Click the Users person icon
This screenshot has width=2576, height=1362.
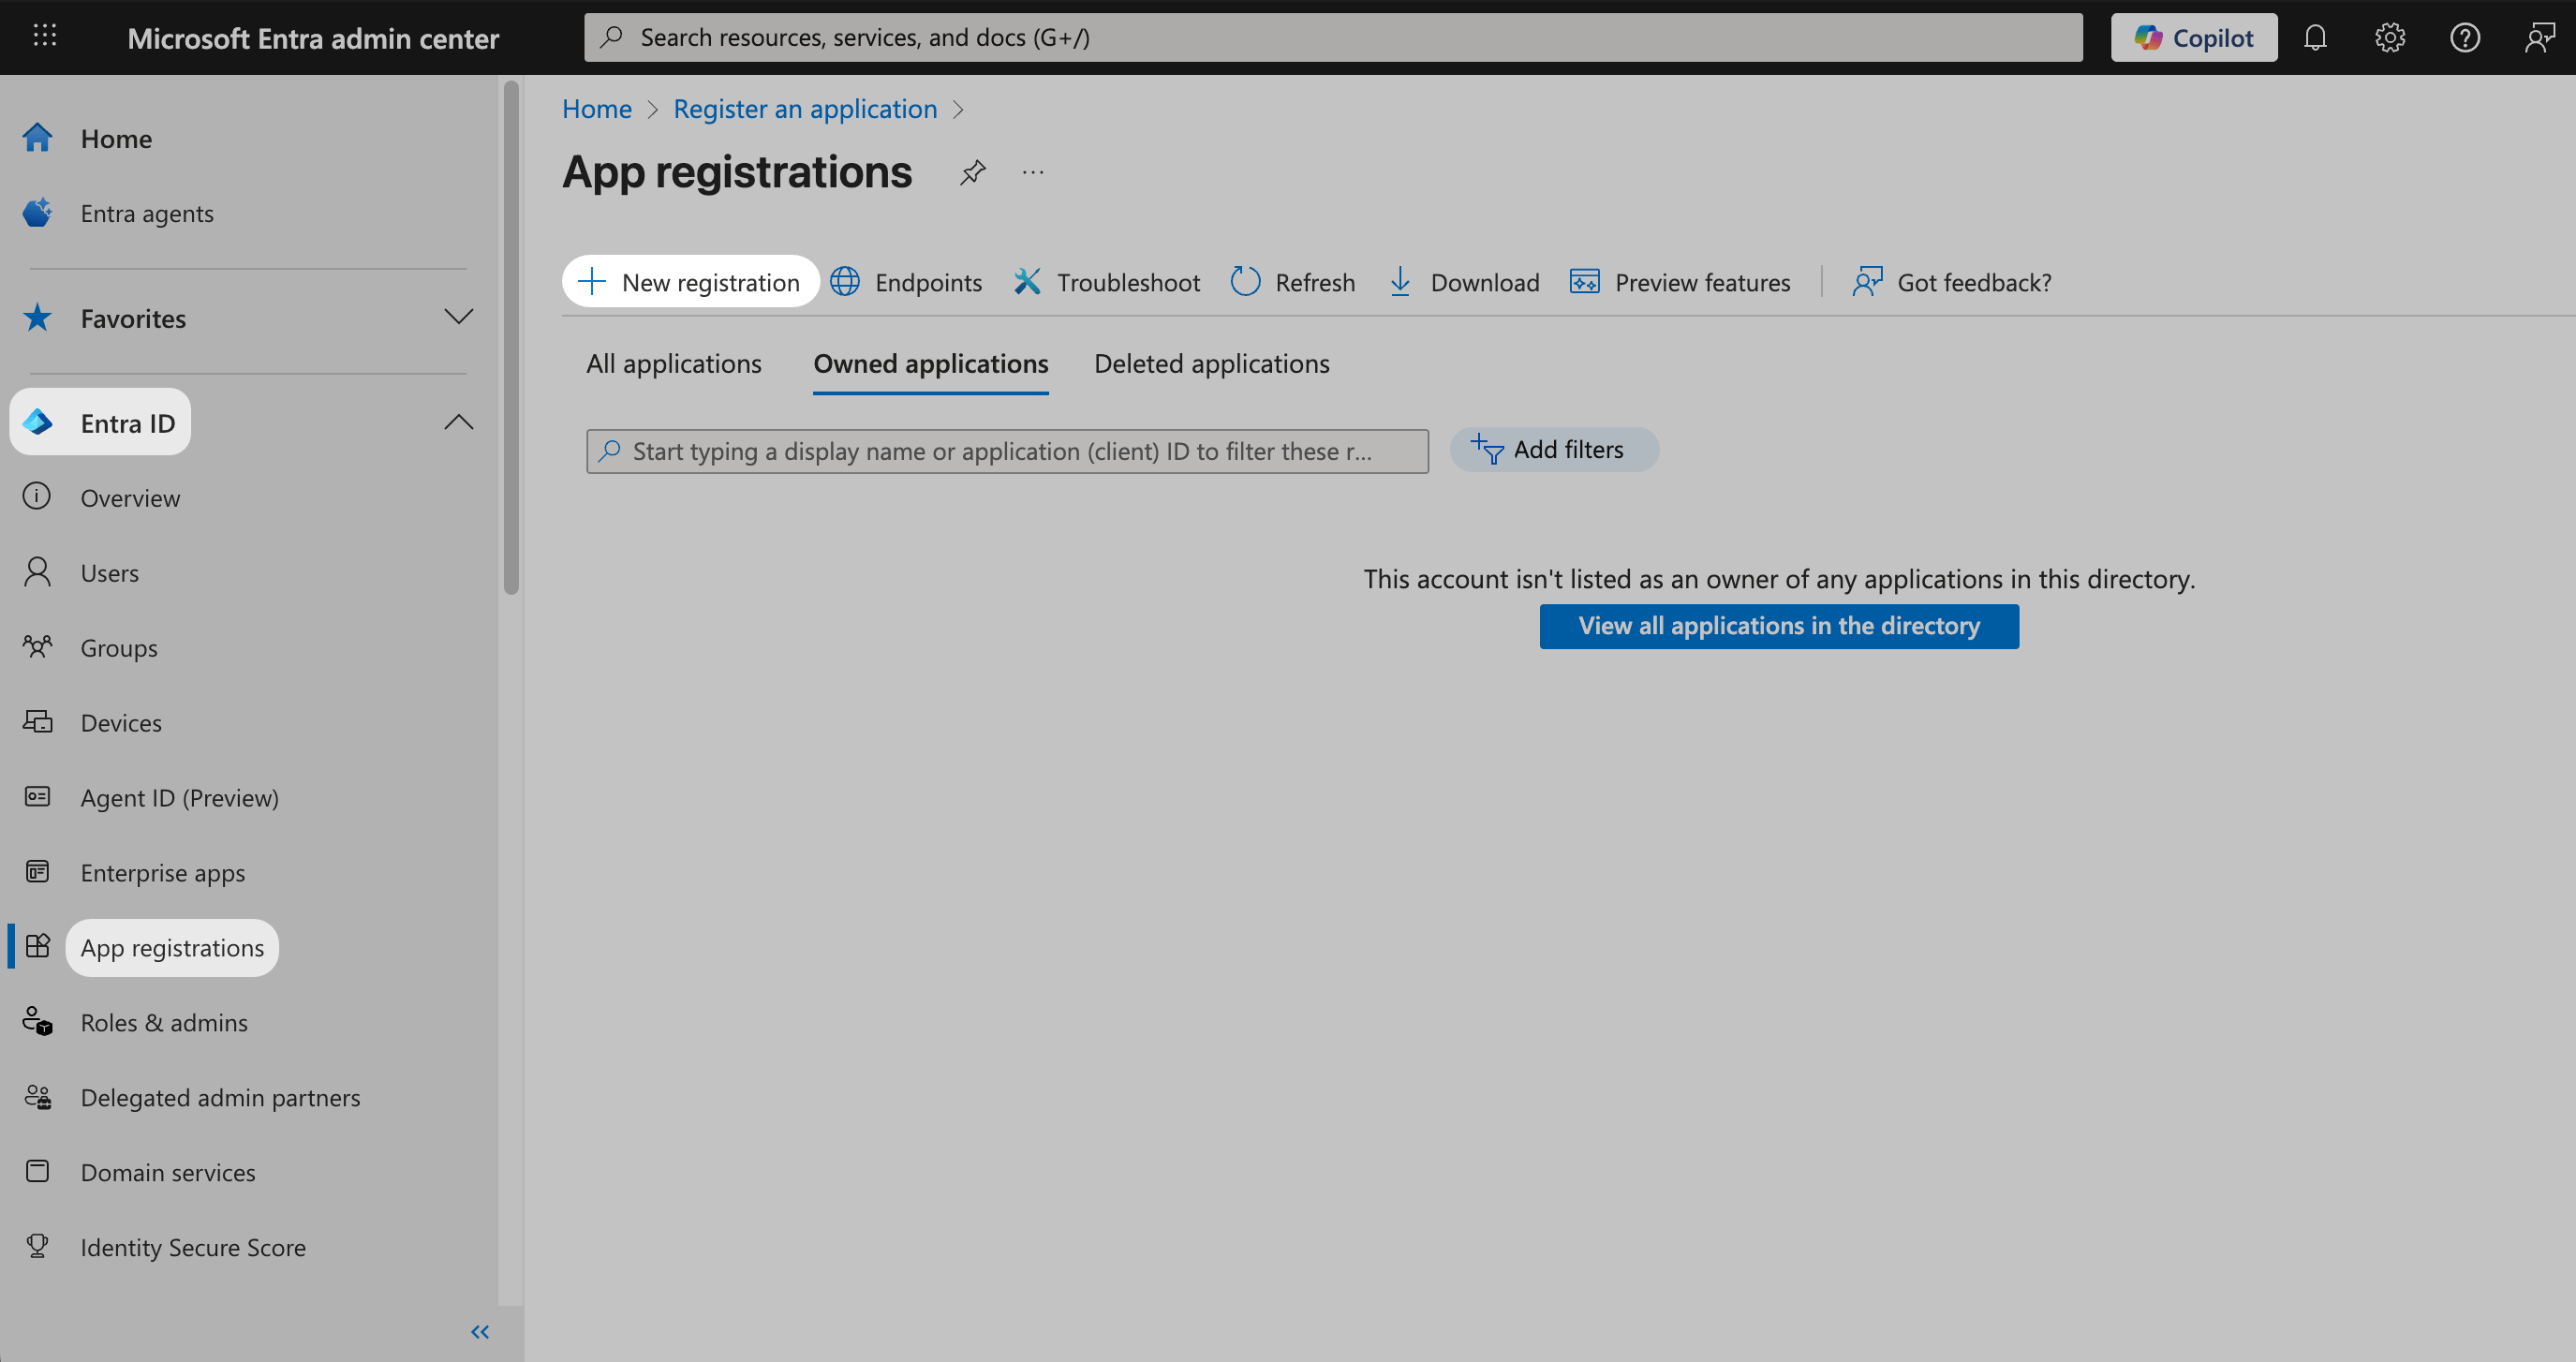click(x=37, y=571)
